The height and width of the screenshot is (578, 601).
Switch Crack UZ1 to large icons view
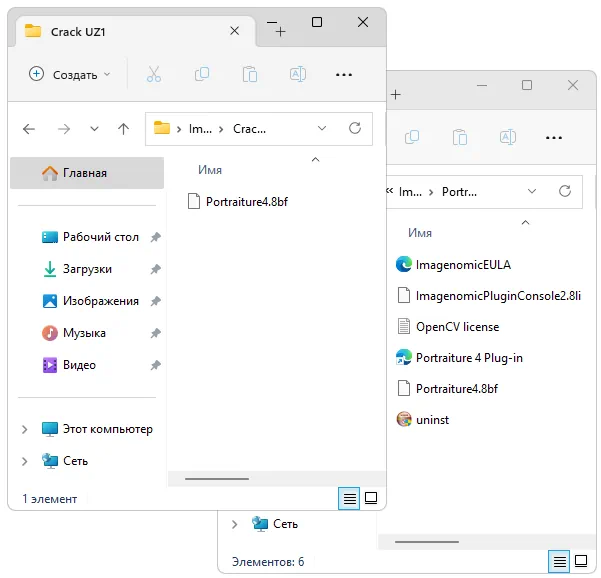[371, 498]
